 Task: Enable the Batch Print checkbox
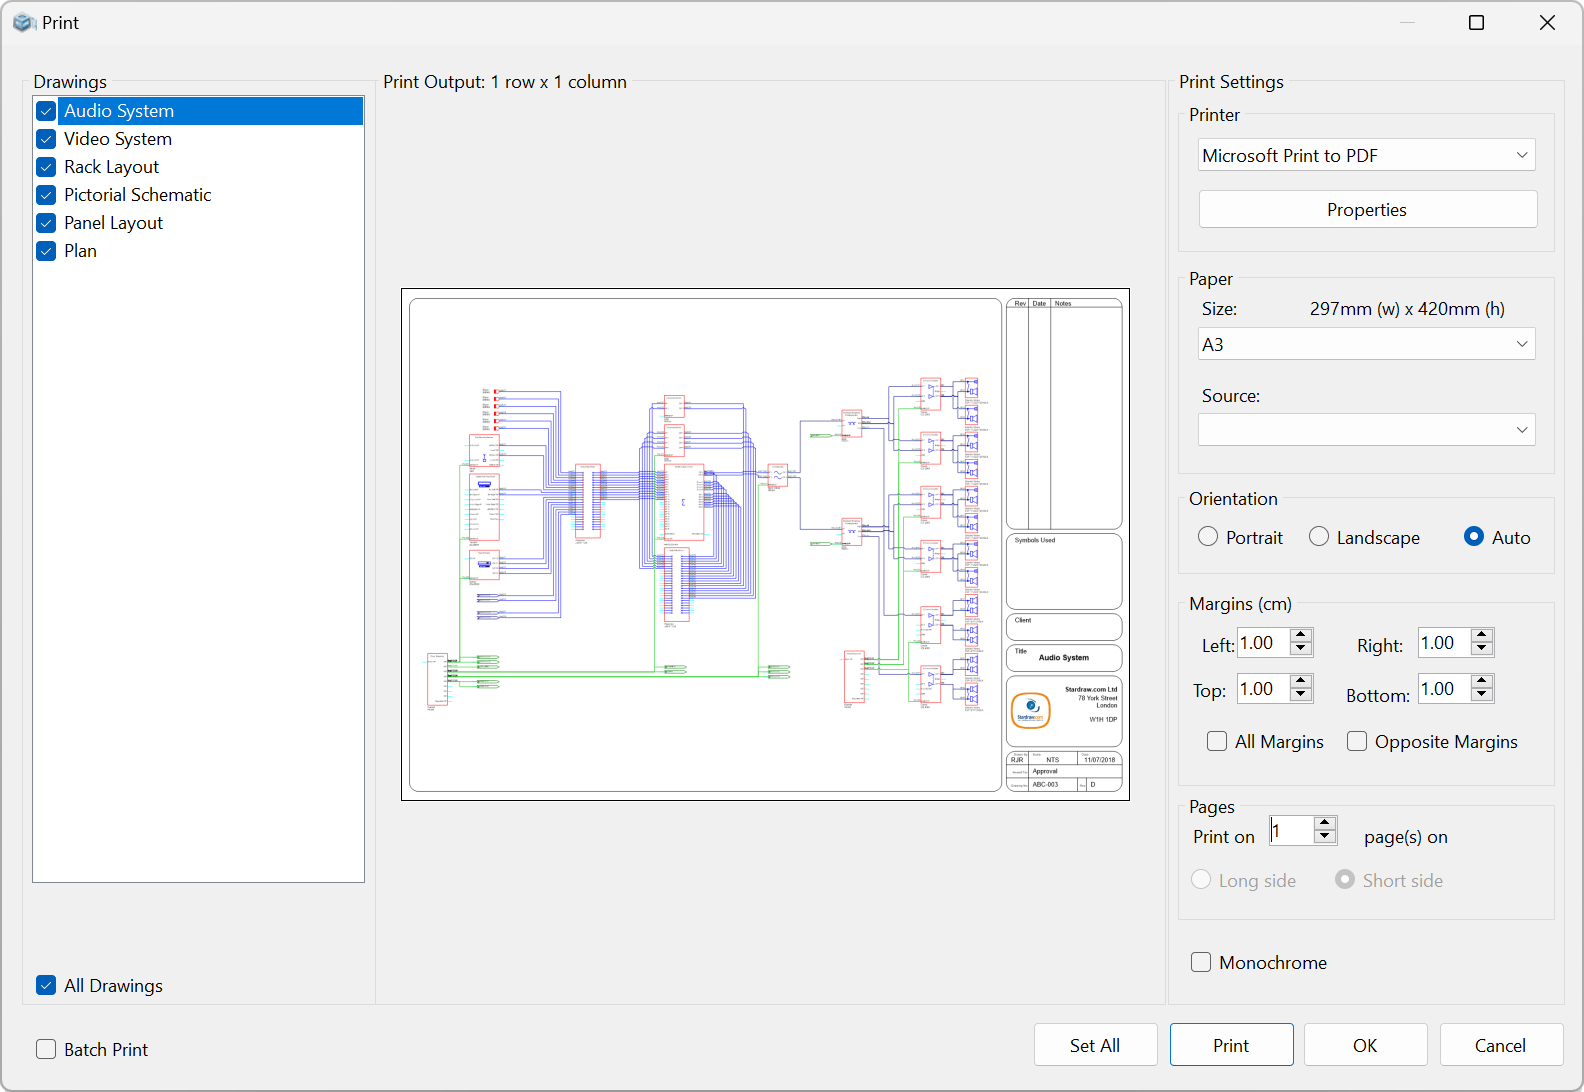(x=46, y=1049)
